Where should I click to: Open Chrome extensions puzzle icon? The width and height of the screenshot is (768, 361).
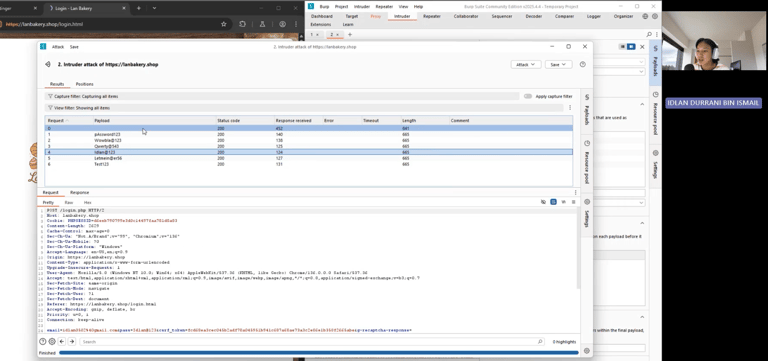(242, 24)
